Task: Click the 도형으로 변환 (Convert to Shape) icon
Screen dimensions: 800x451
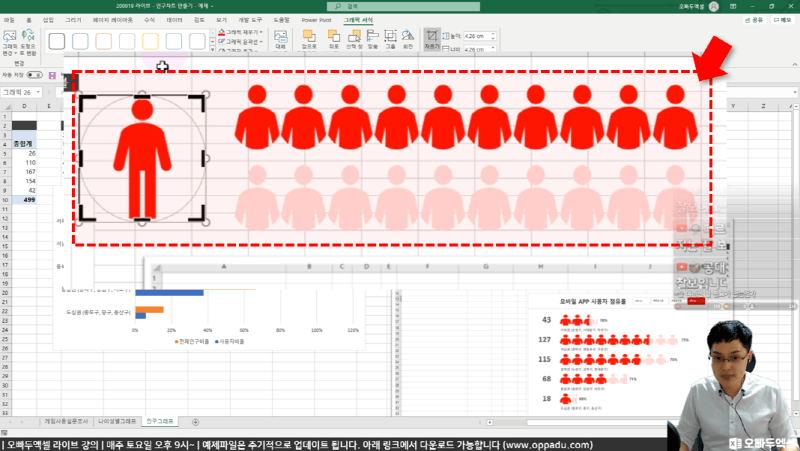Action: click(x=28, y=42)
